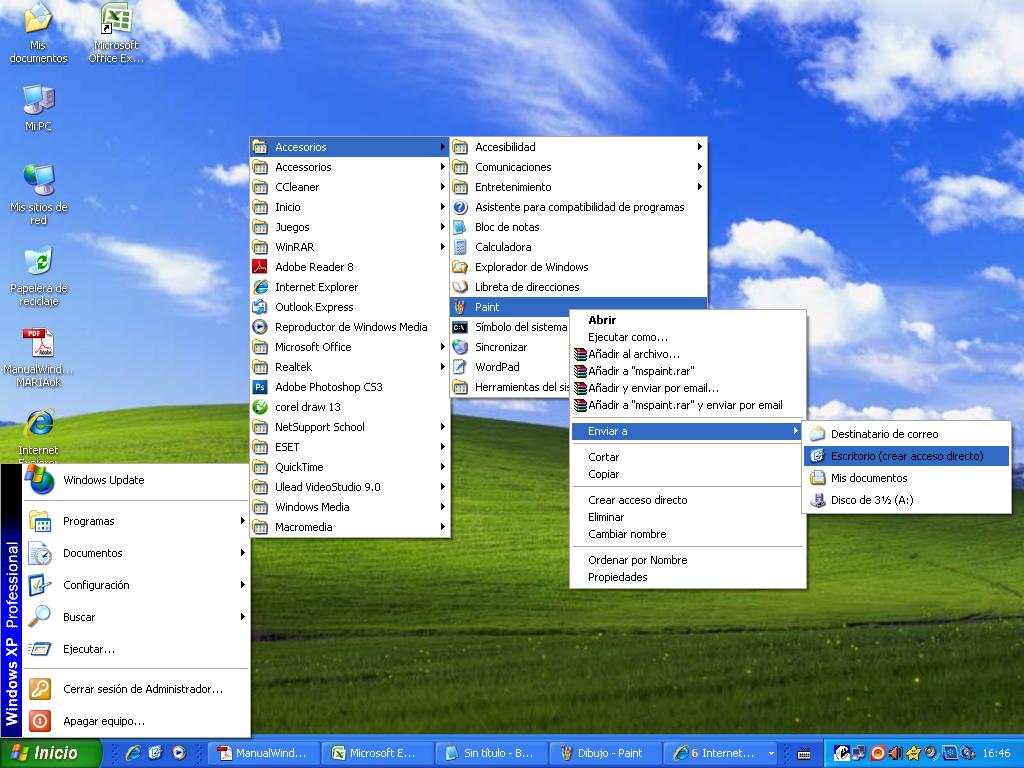Screen dimensions: 1024x768
Task: Click Calculadora icon in Accesorios
Action: click(x=460, y=247)
